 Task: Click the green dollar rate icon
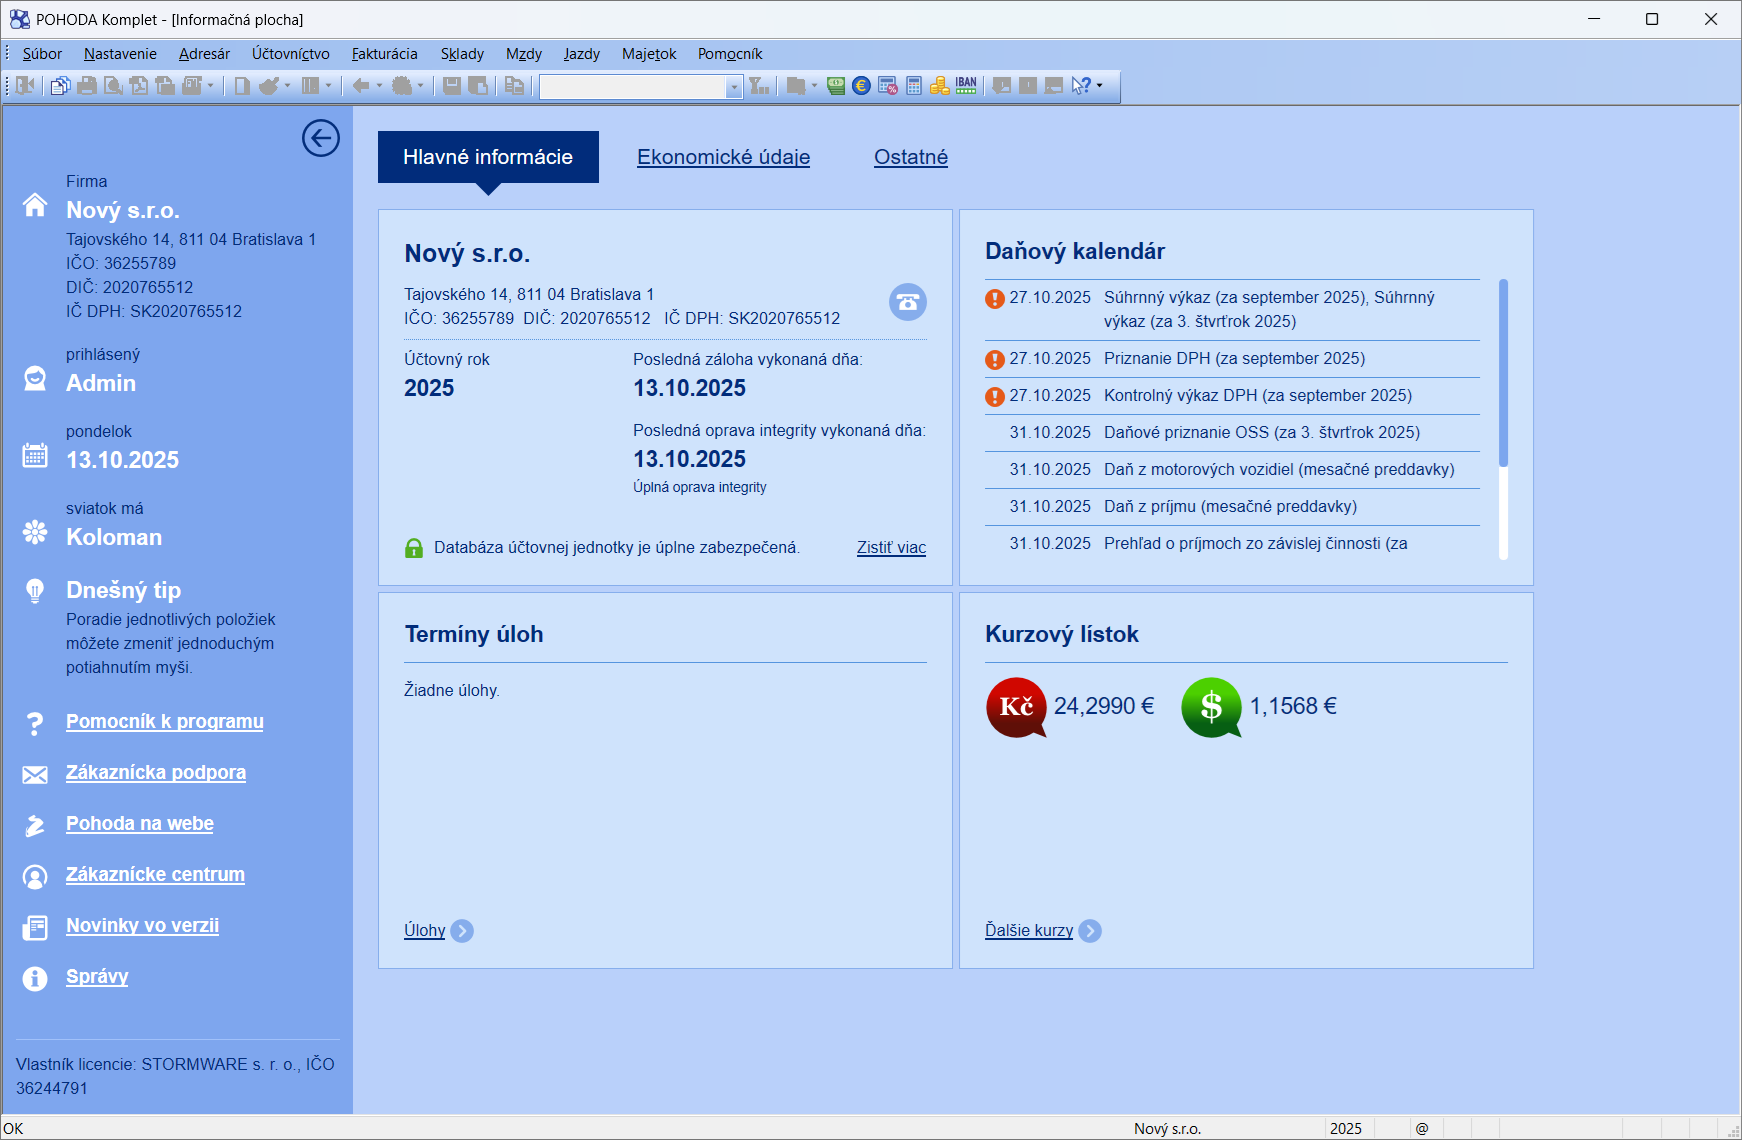[x=1211, y=707]
